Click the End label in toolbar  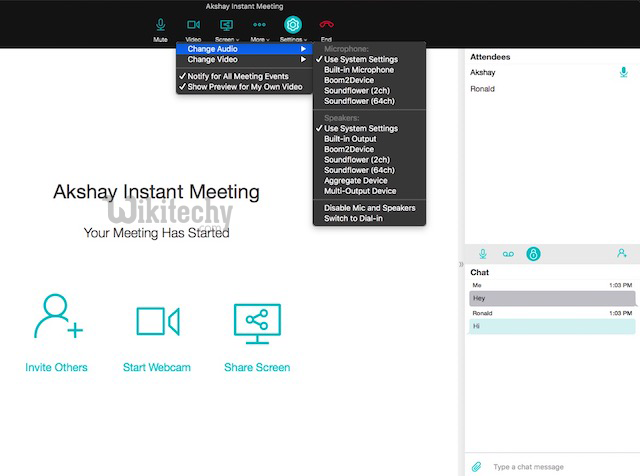[x=326, y=40]
